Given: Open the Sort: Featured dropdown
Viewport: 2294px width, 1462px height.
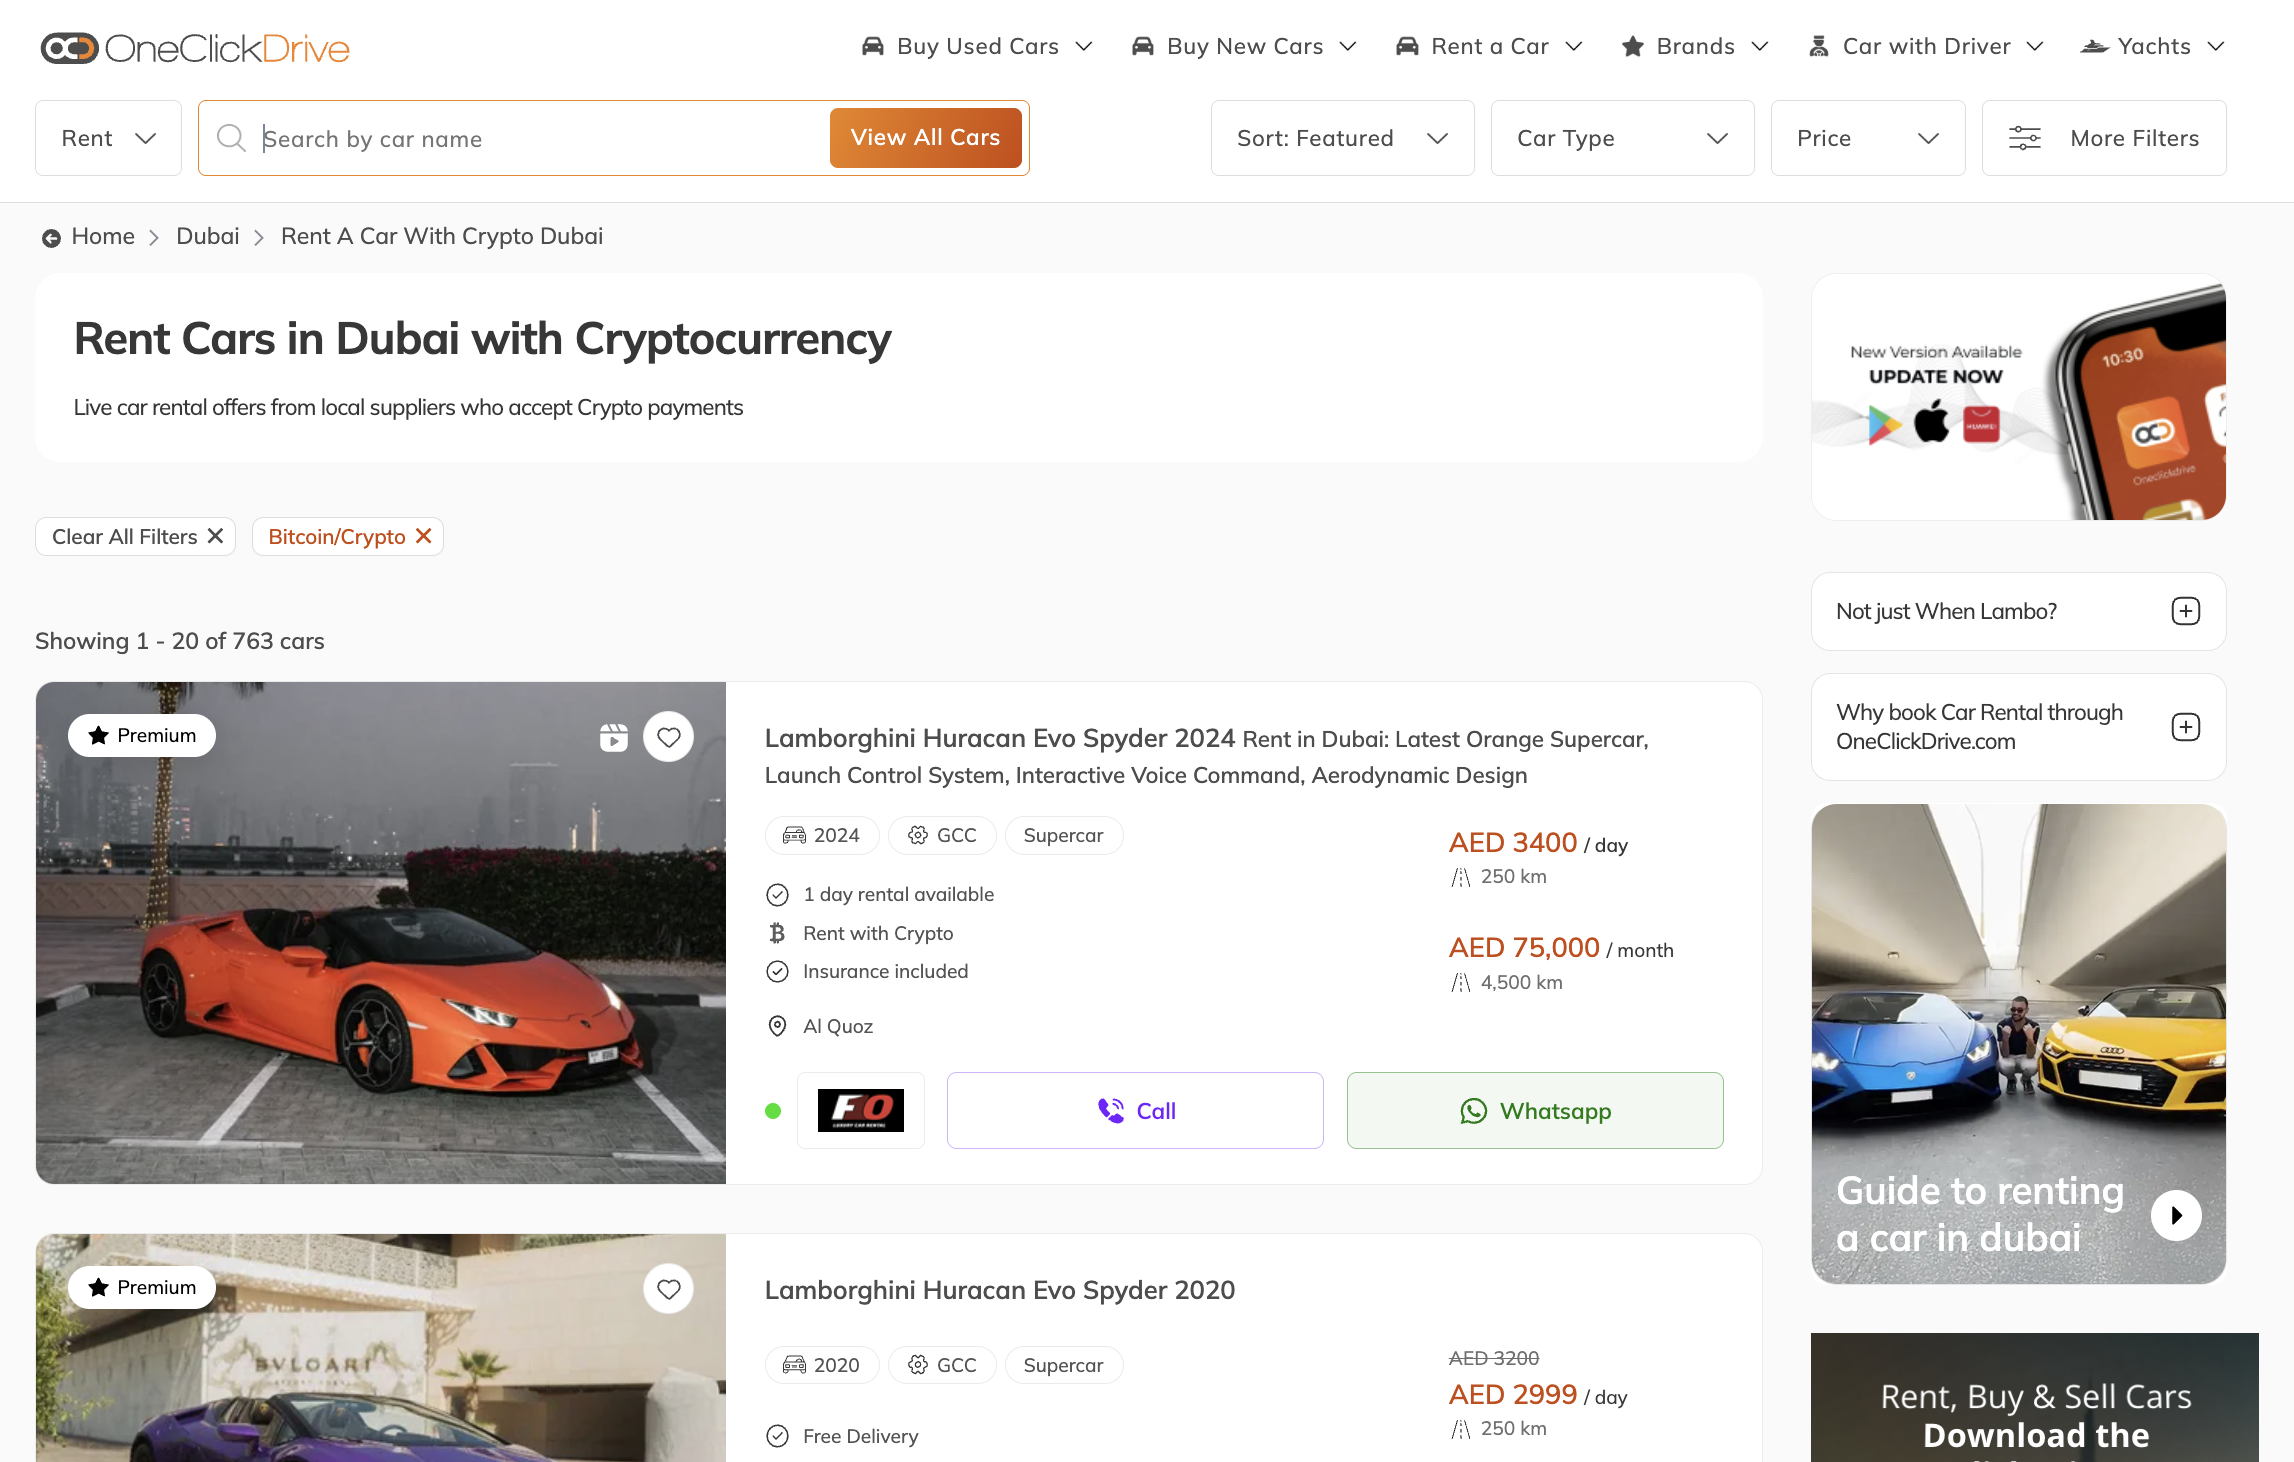Looking at the screenshot, I should point(1342,138).
